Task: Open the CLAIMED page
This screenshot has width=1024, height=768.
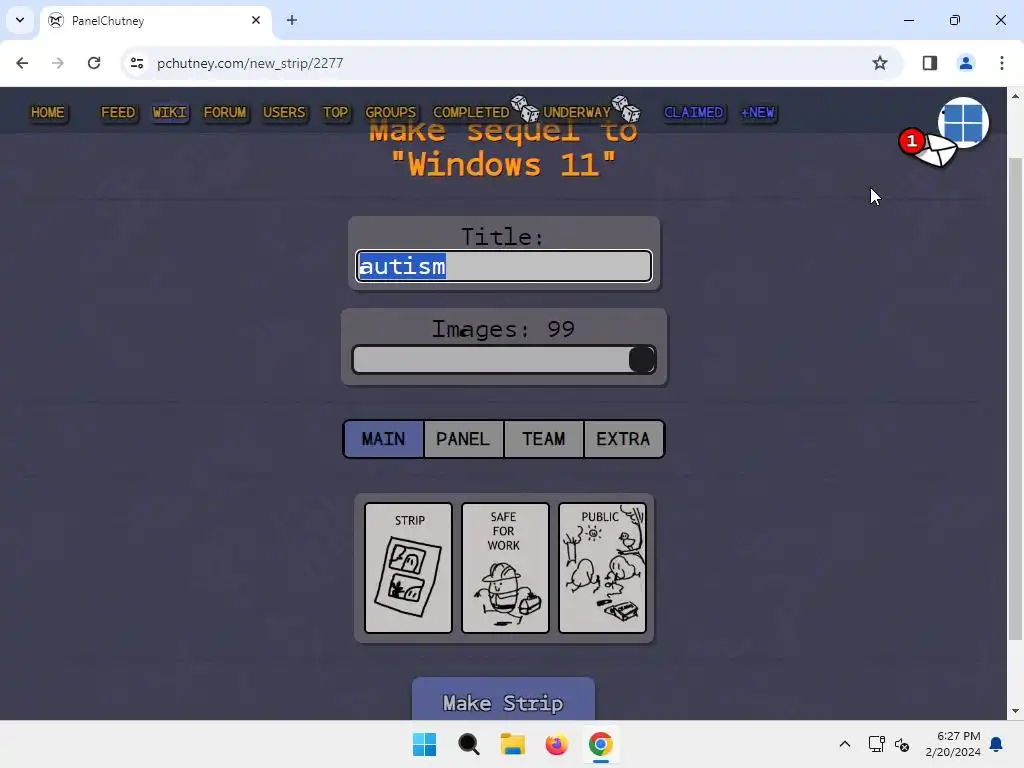Action: coord(694,112)
